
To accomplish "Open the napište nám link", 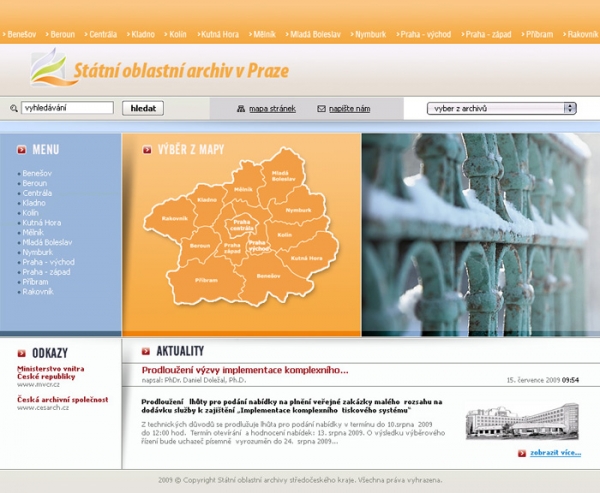I will (x=349, y=109).
